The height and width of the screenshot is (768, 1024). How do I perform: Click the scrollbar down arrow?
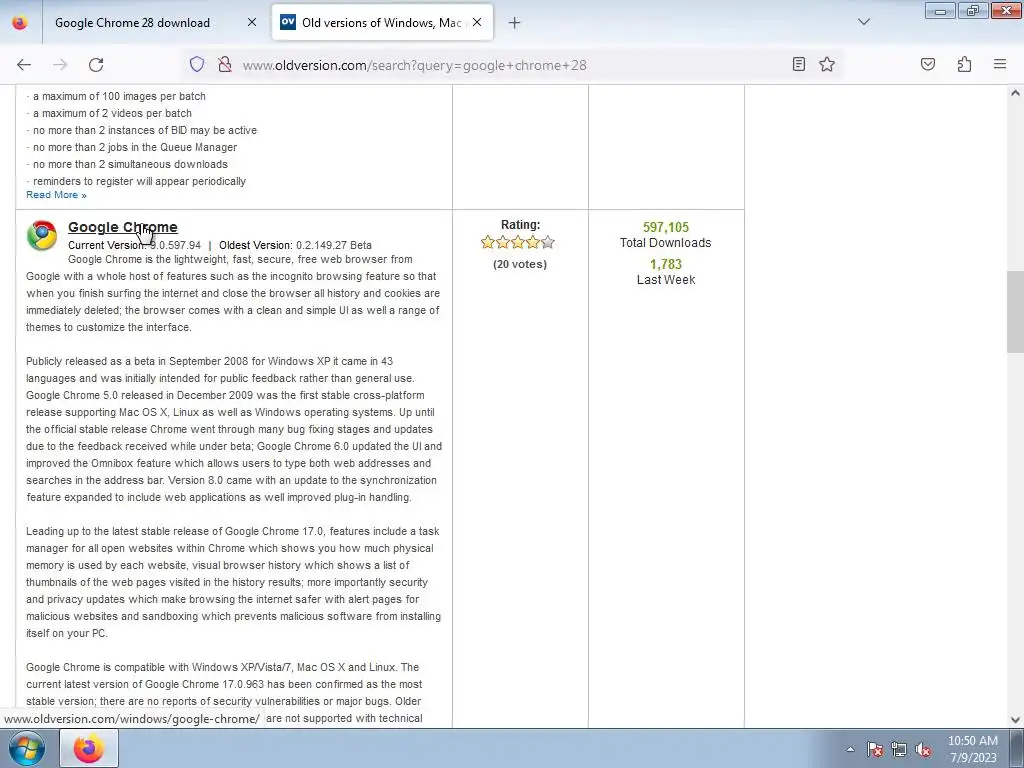[x=1015, y=720]
